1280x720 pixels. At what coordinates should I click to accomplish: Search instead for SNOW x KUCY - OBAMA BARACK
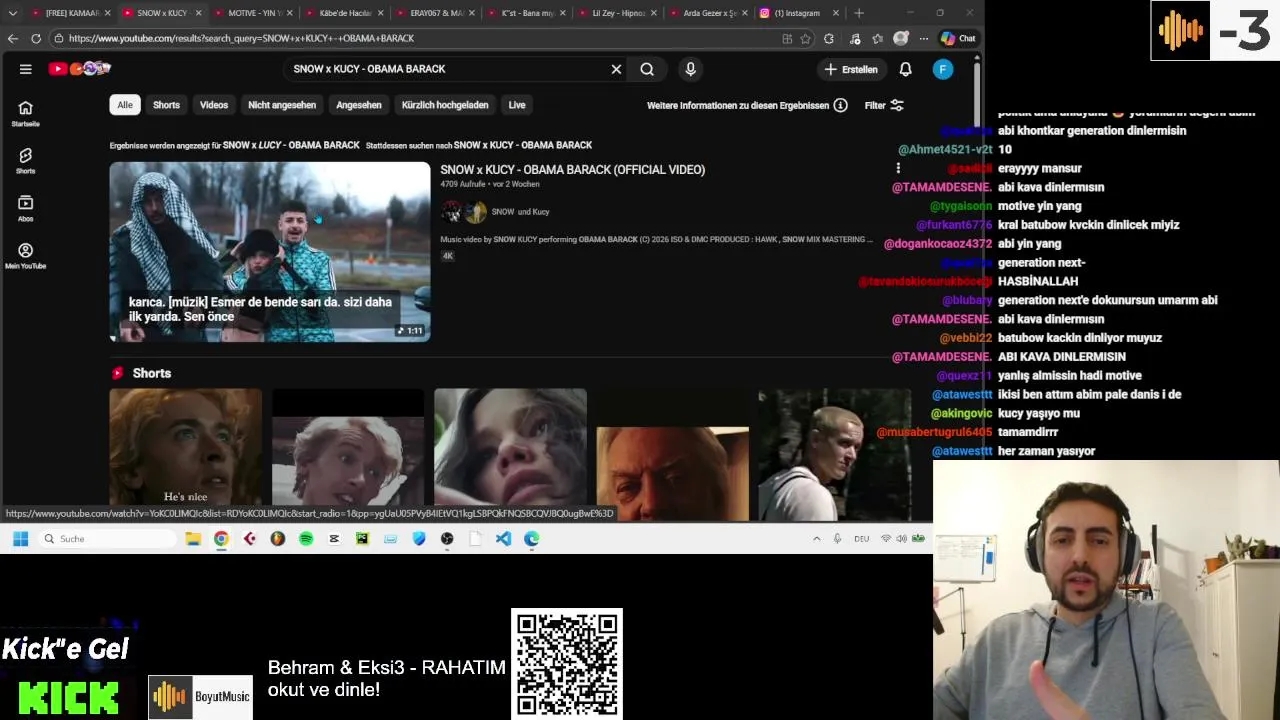click(523, 145)
